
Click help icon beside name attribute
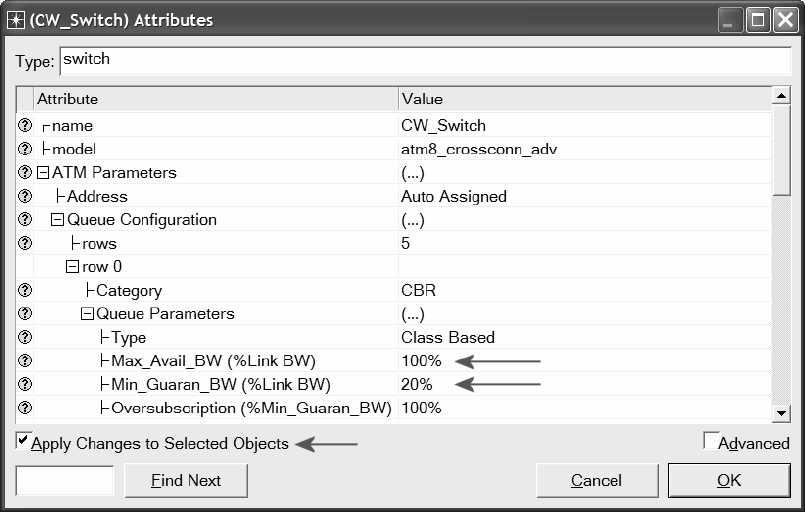click(x=25, y=126)
